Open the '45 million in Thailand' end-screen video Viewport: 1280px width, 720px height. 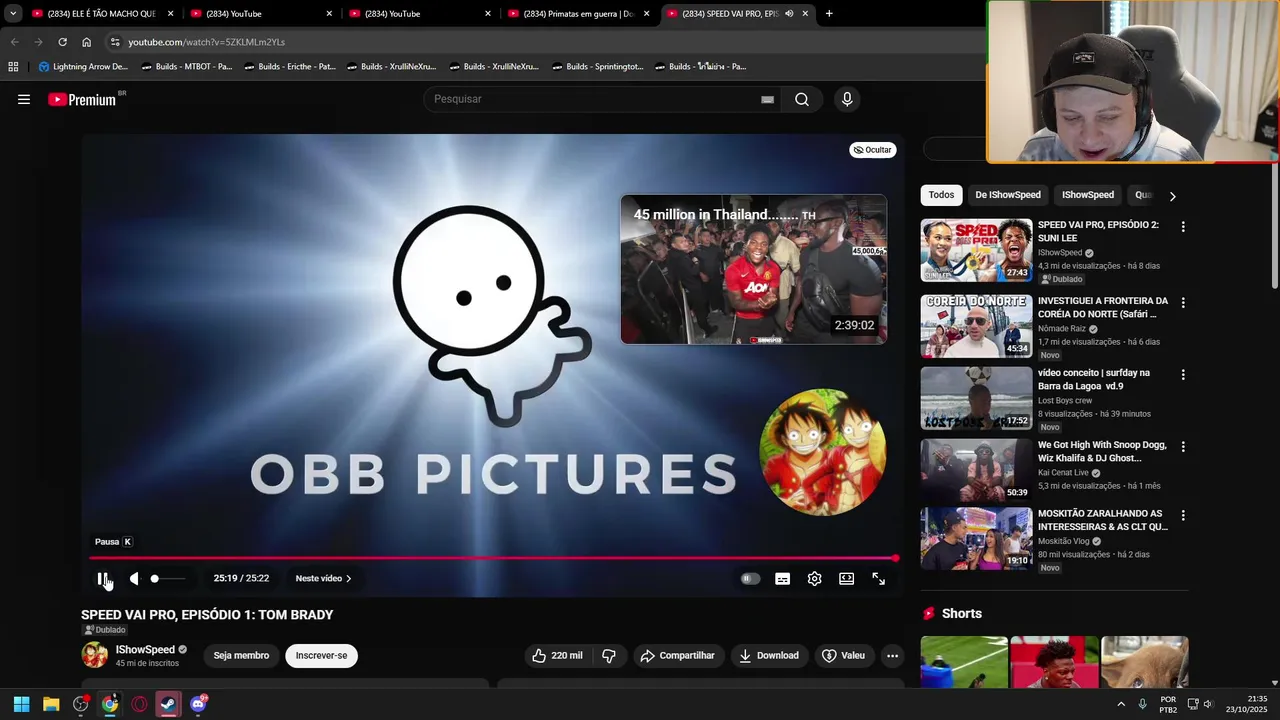tap(753, 269)
